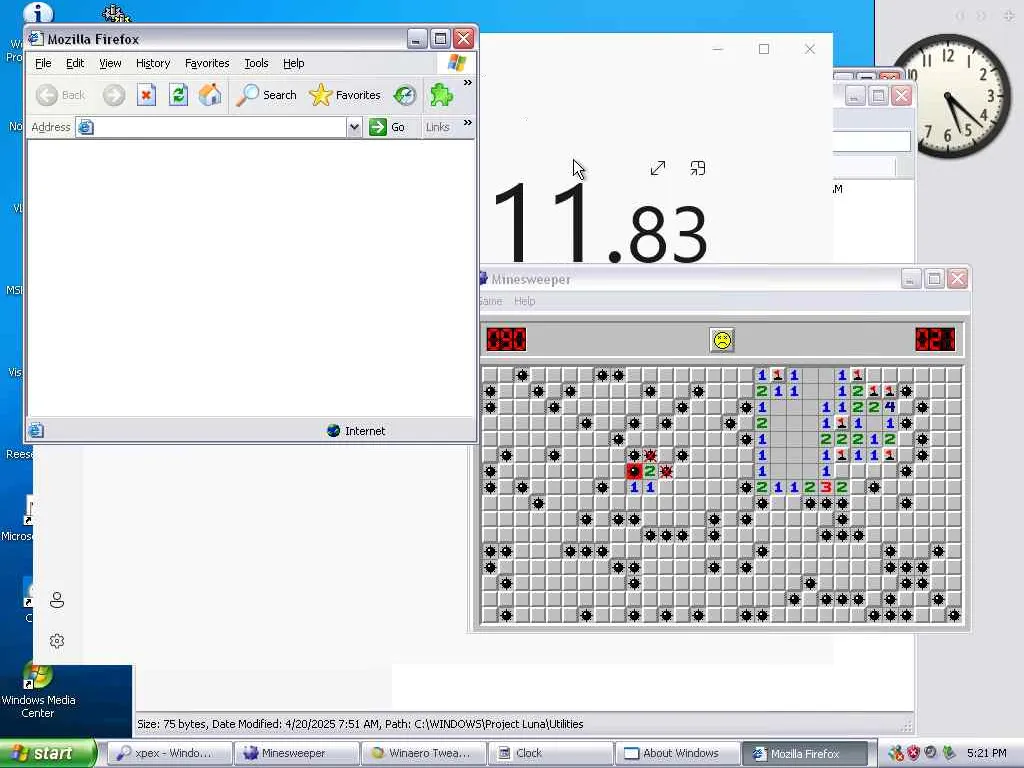Open the Windows Media Center desktop shortcut
This screenshot has height=768, width=1024.
(x=38, y=690)
